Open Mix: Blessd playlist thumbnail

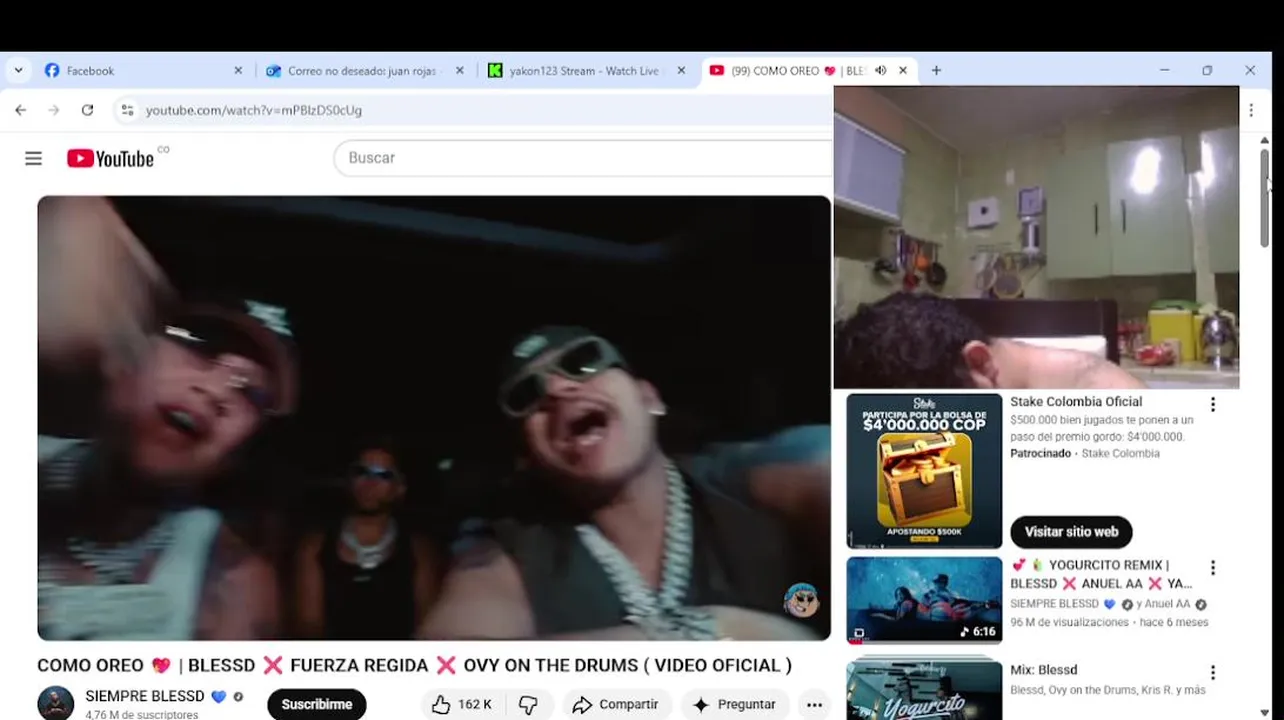(924, 689)
